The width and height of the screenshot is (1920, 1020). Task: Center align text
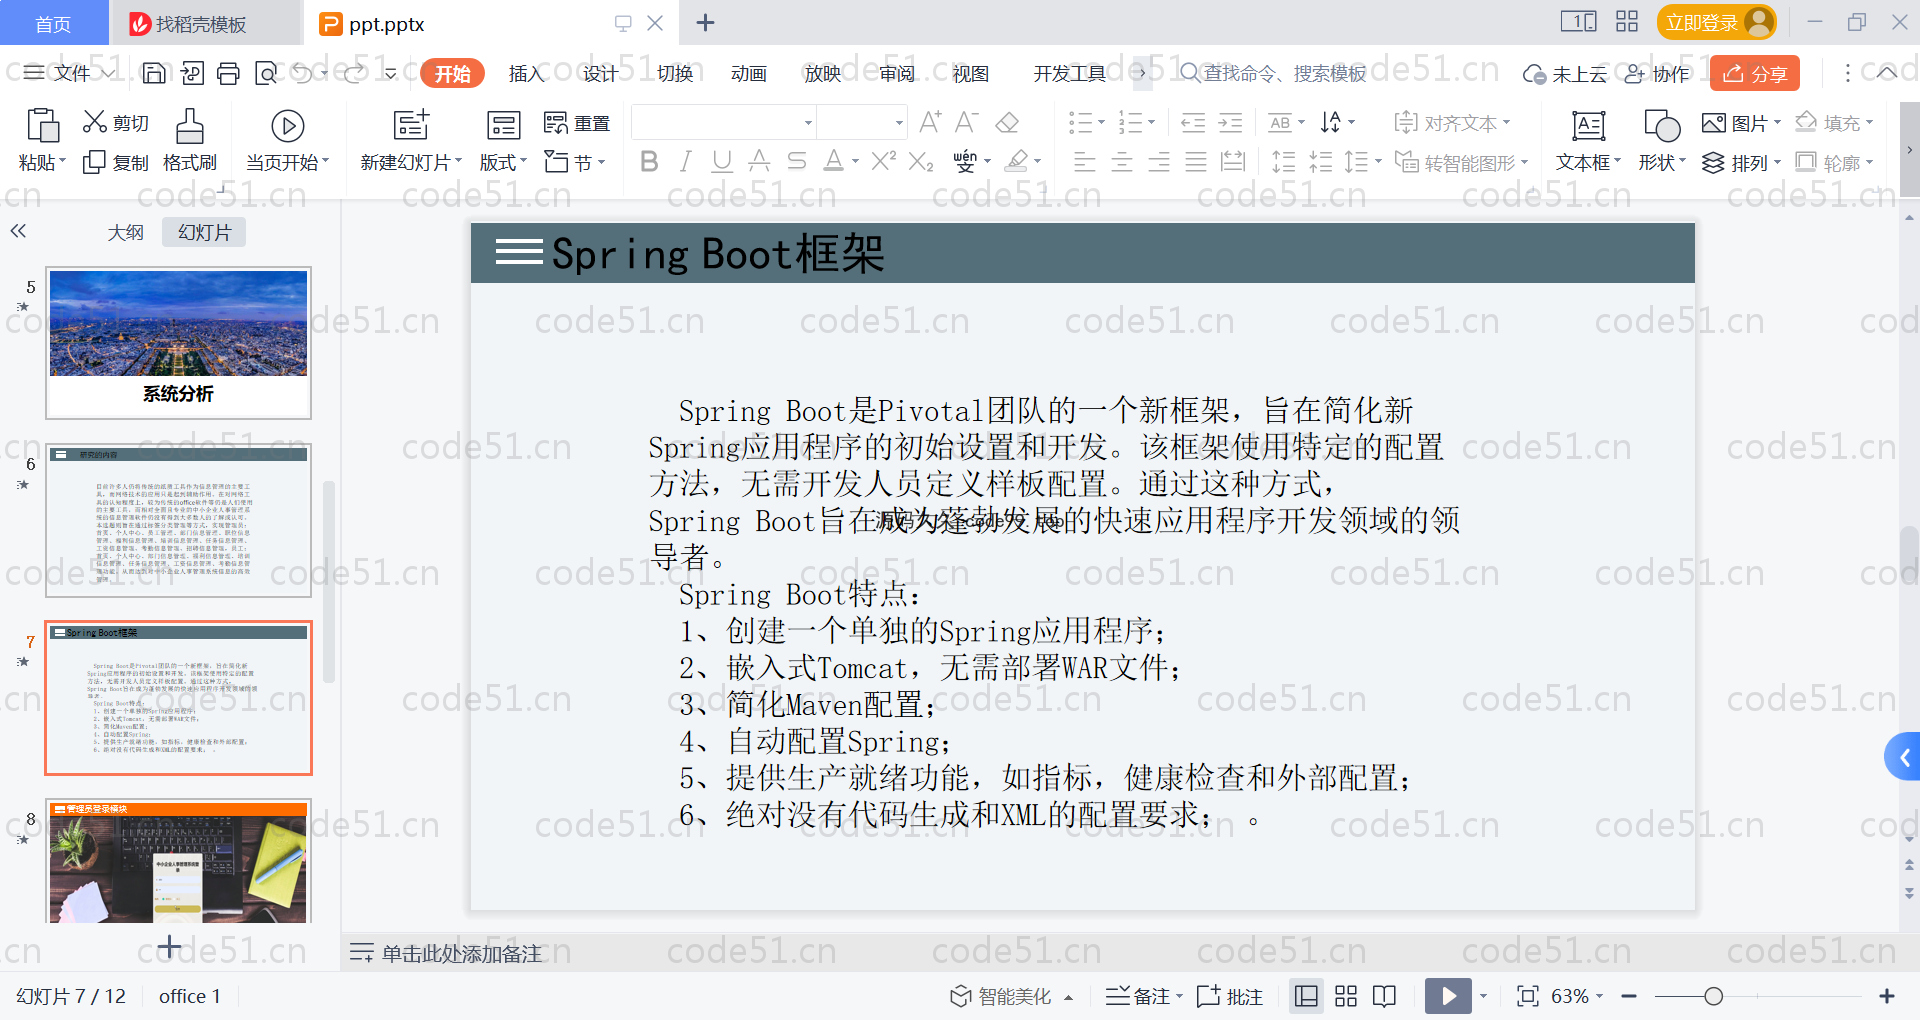click(x=1122, y=161)
